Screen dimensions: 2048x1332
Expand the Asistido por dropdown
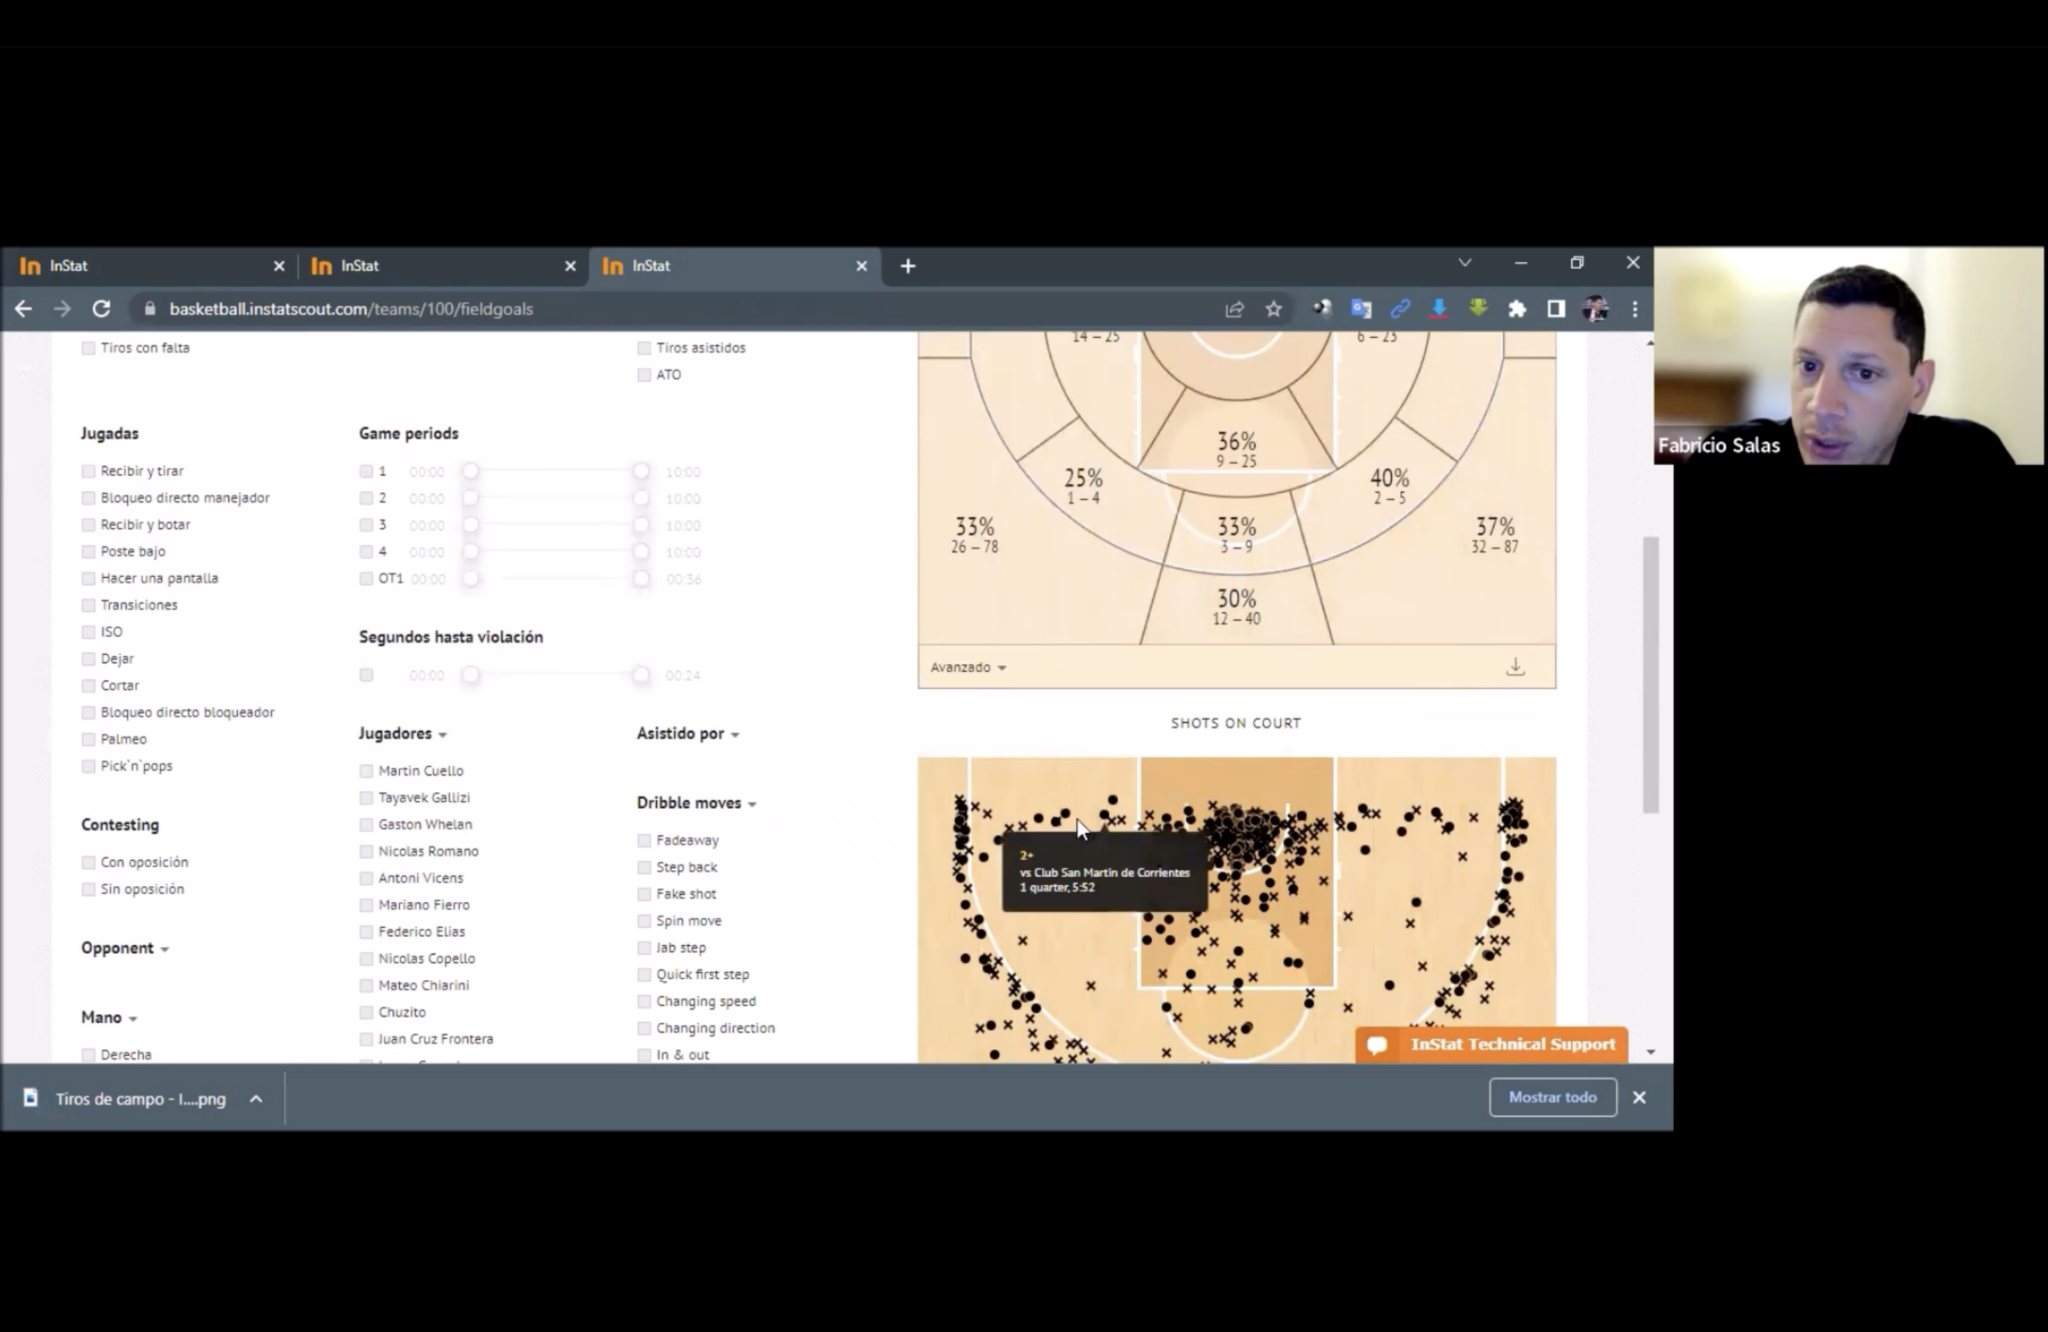[x=688, y=734]
